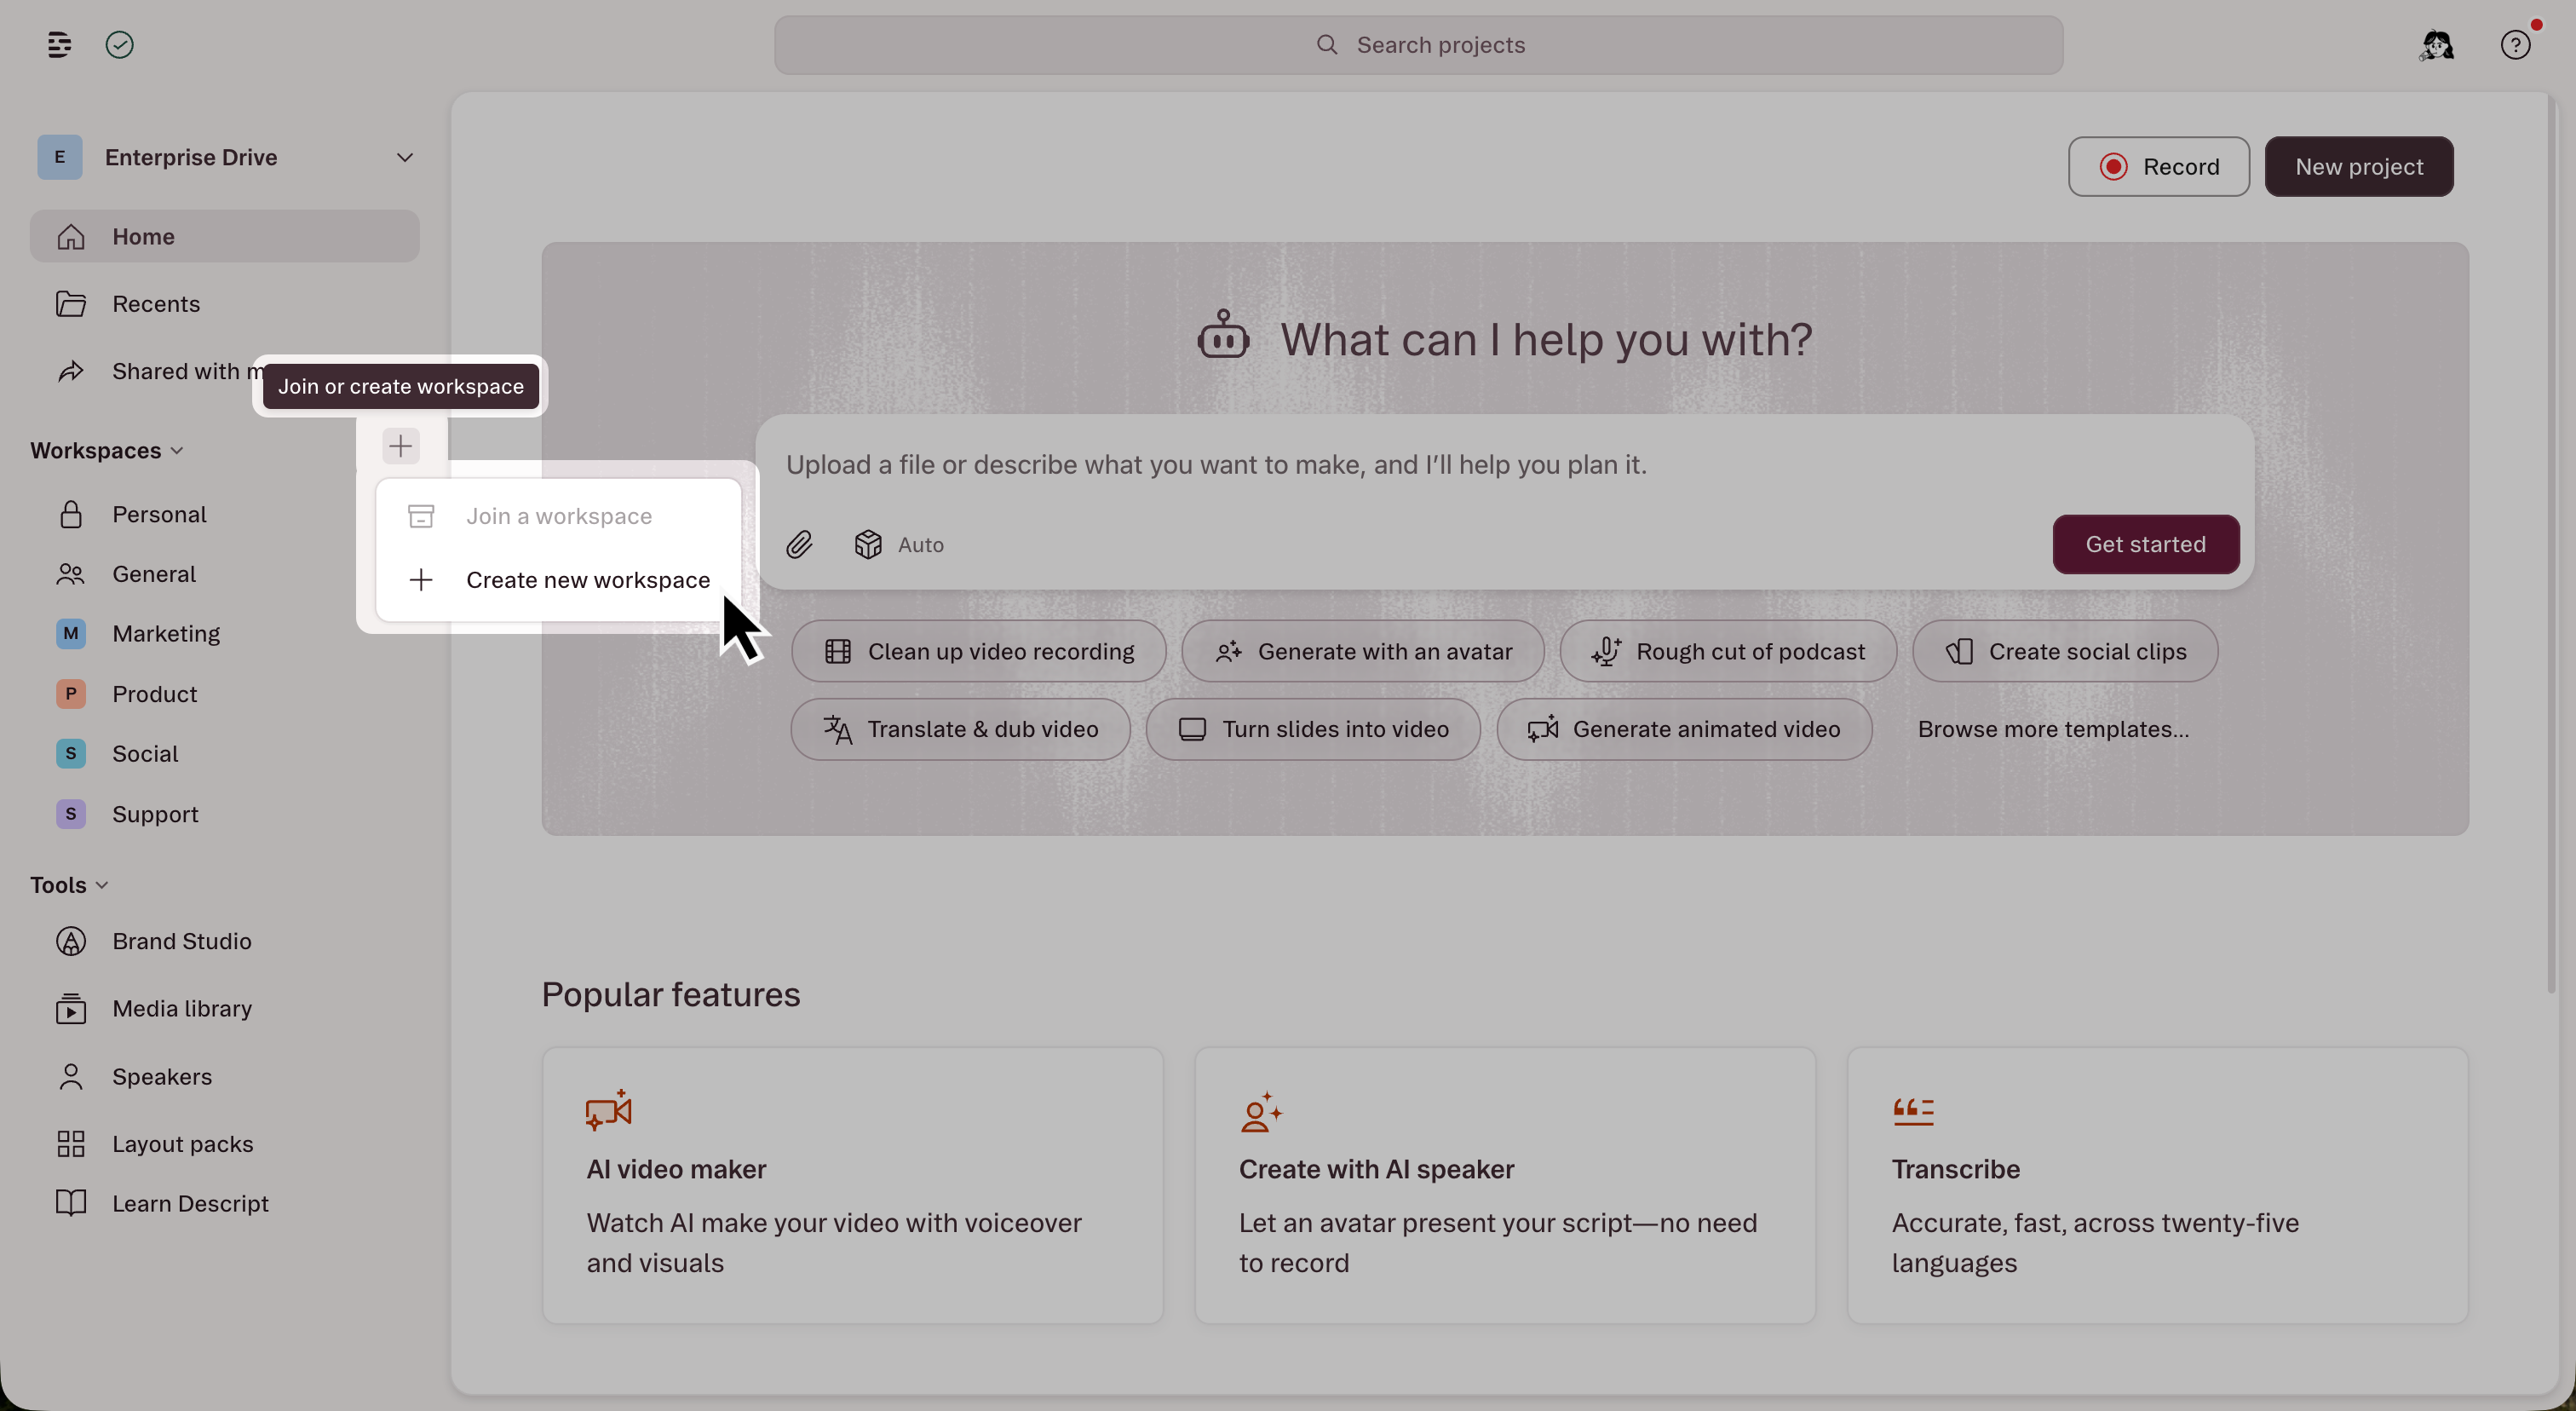Open the Brand Studio tool
Image resolution: width=2576 pixels, height=1411 pixels.
tap(181, 940)
